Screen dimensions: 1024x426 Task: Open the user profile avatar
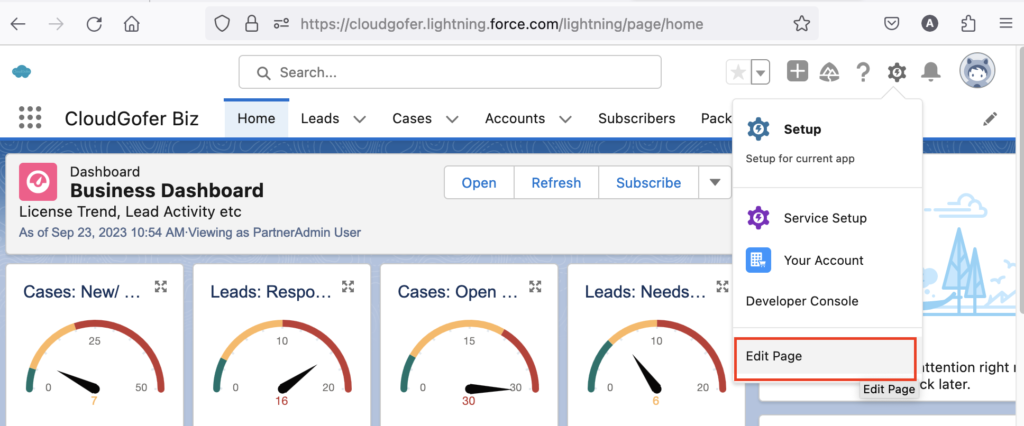(976, 72)
